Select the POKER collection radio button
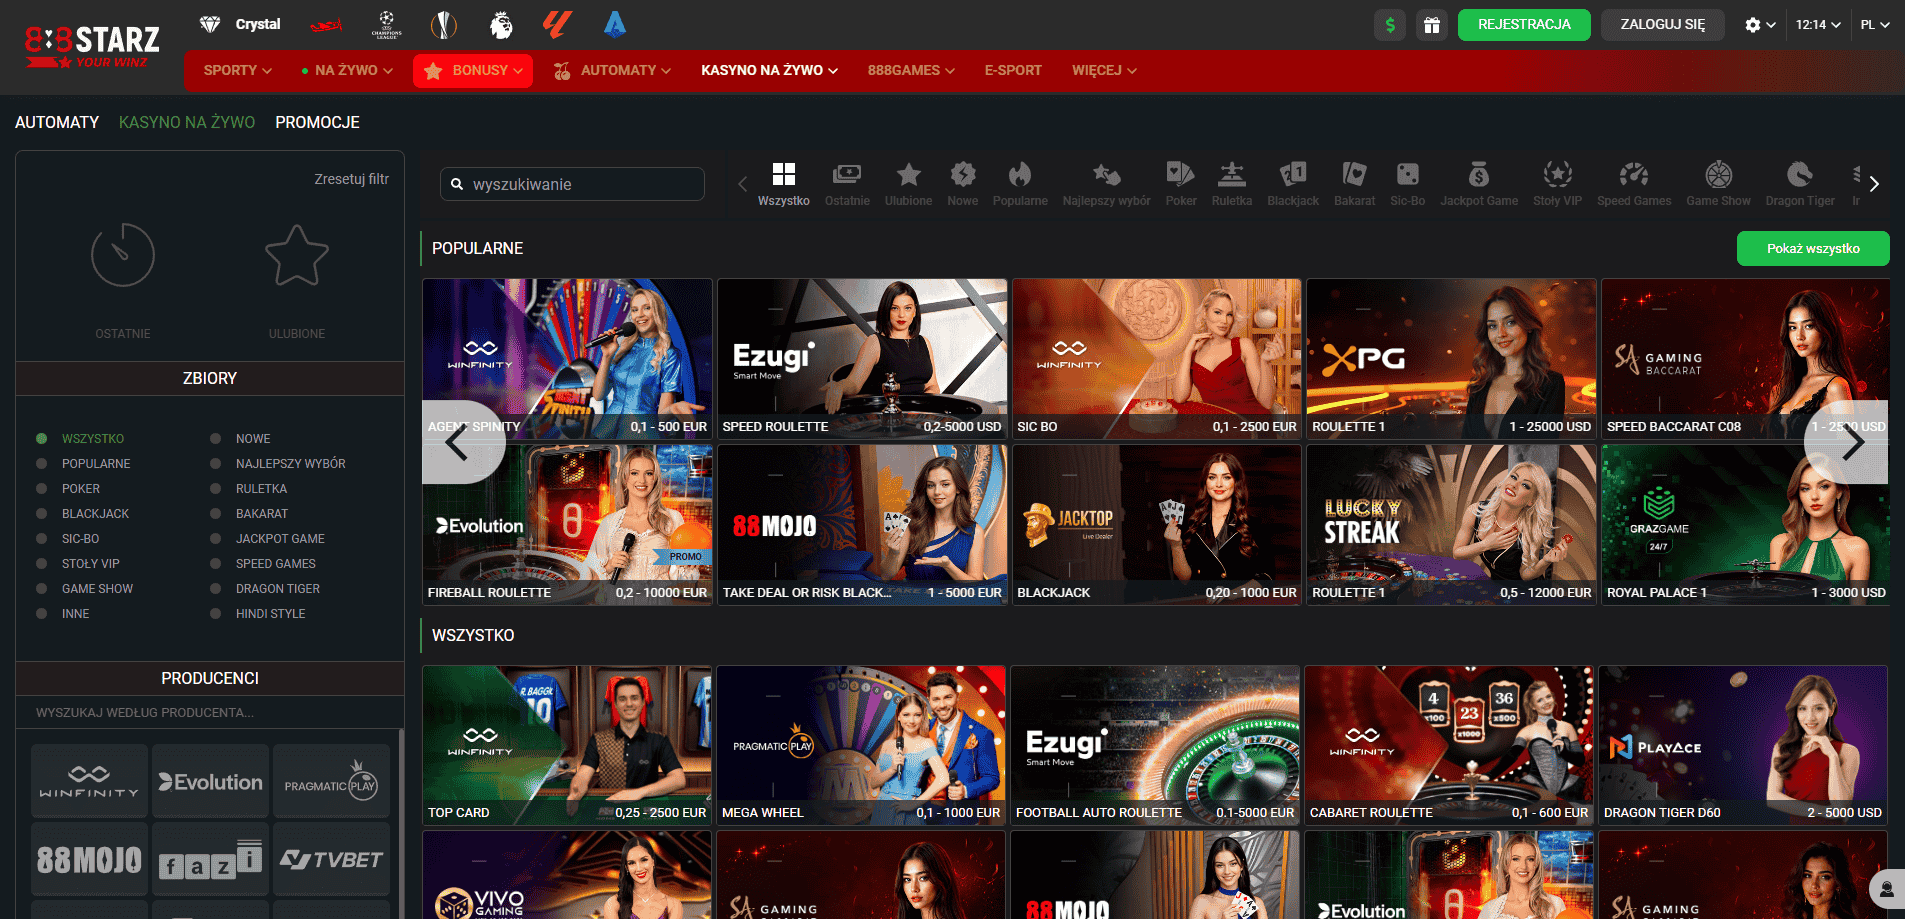The width and height of the screenshot is (1905, 919). [x=42, y=489]
